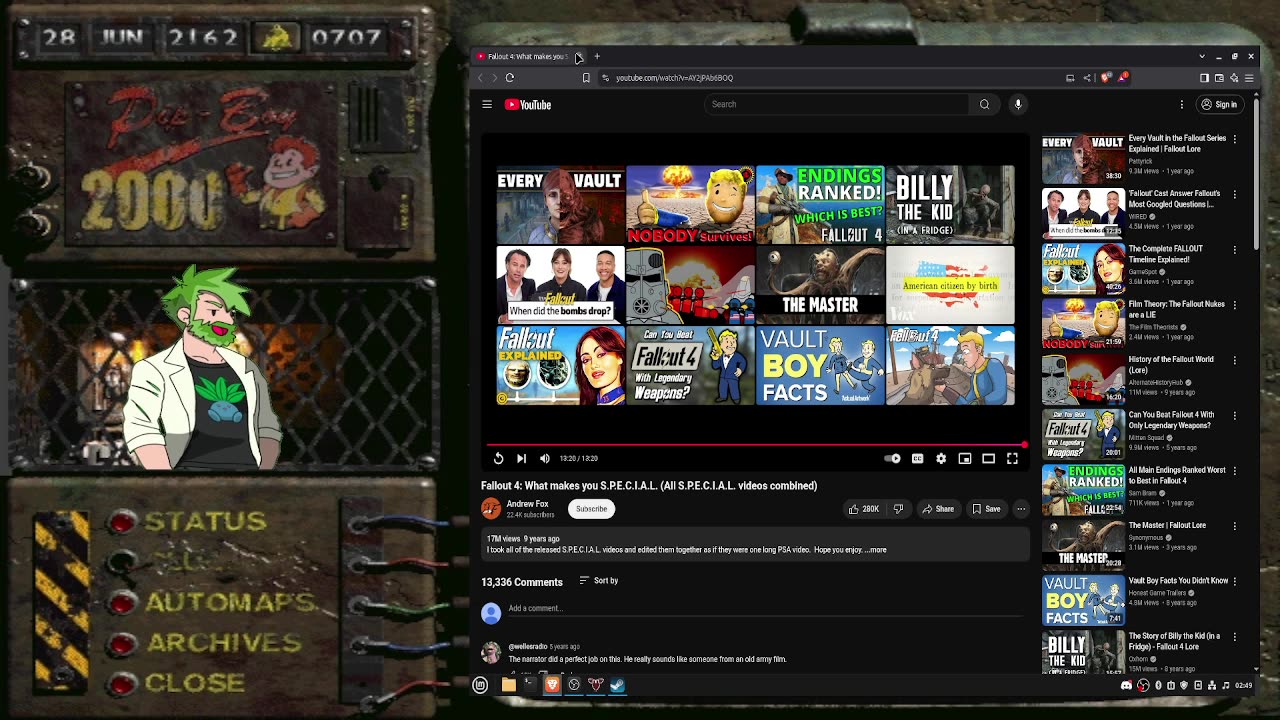
Task: Open the player settings gear
Action: pos(941,458)
